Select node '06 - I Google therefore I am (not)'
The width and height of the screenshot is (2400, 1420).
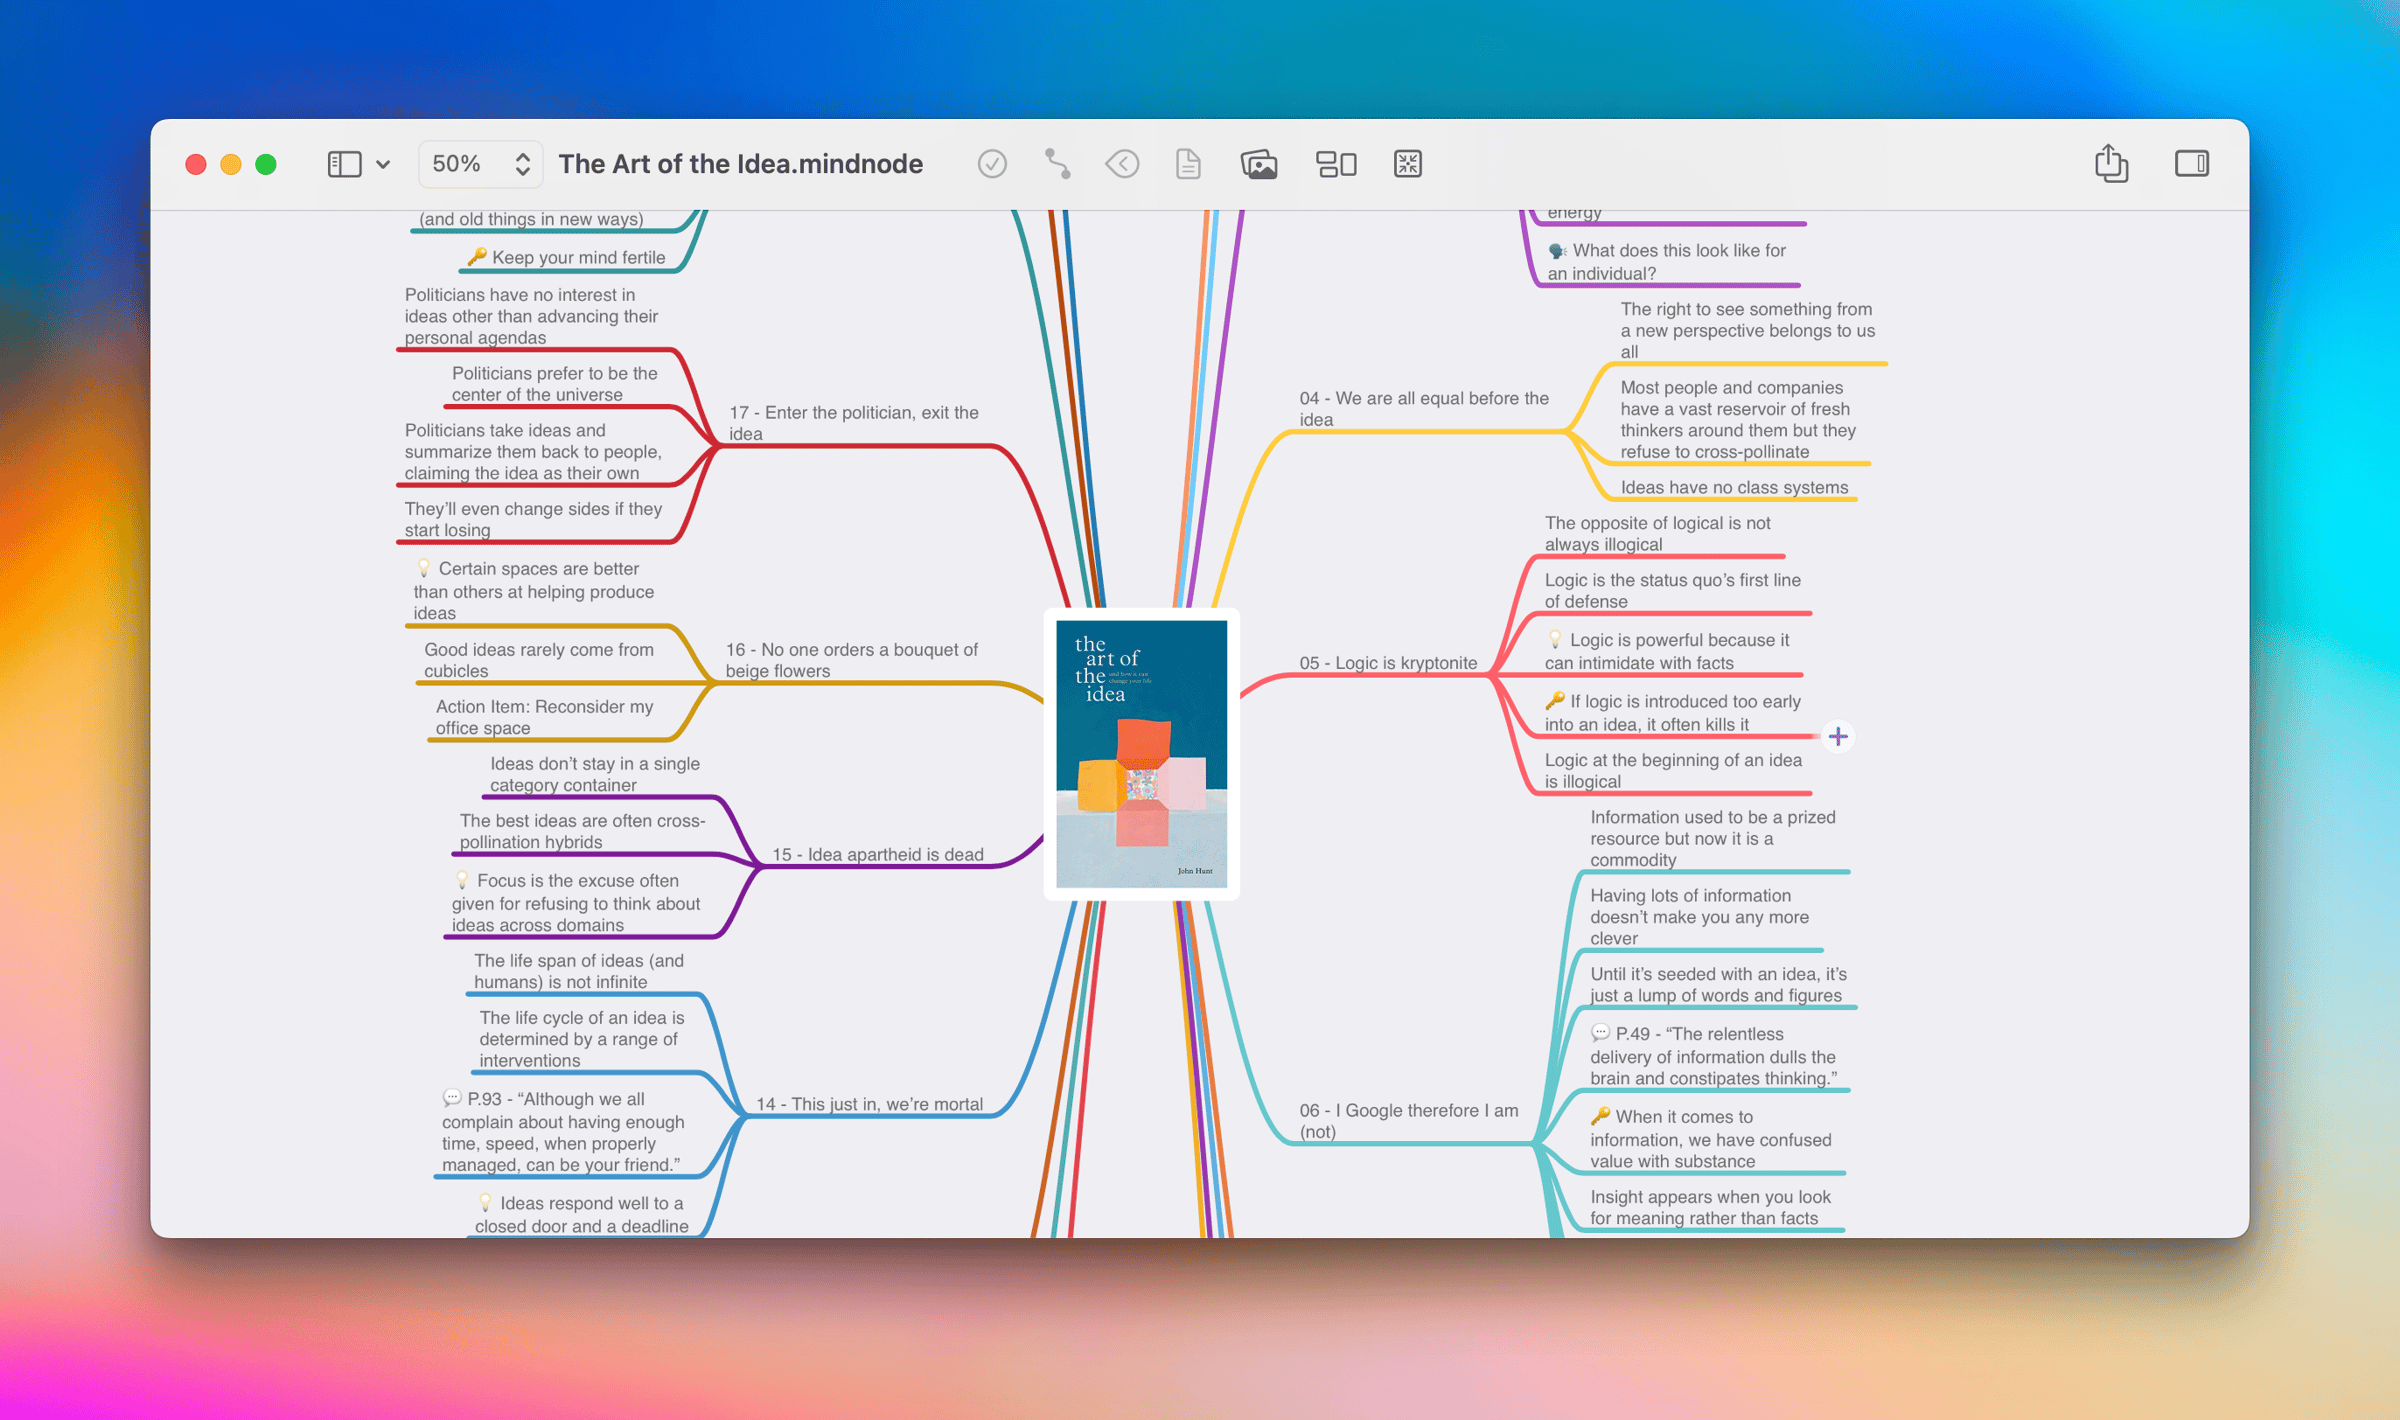1408,1121
